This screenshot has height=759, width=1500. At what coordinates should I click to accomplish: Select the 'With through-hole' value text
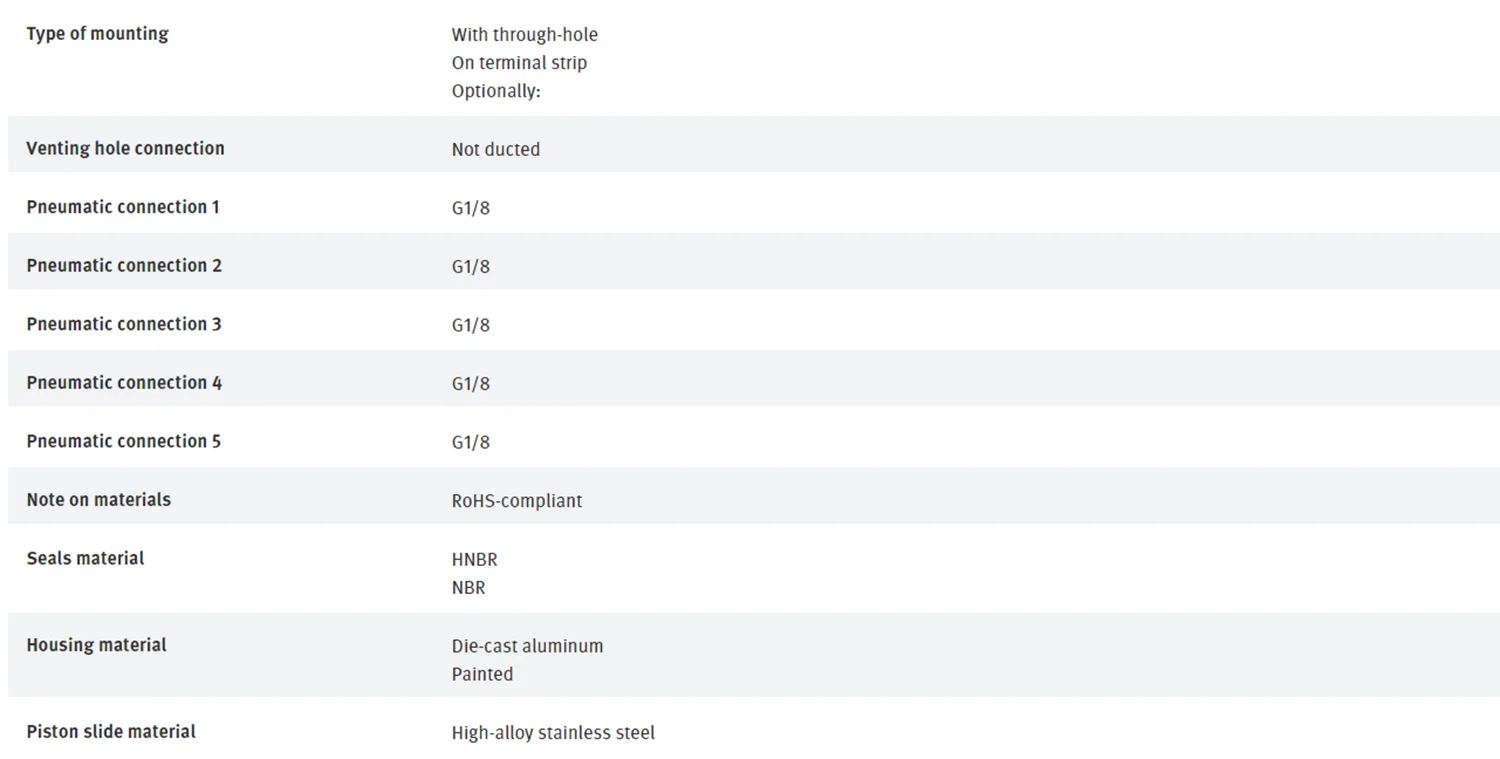(x=525, y=35)
